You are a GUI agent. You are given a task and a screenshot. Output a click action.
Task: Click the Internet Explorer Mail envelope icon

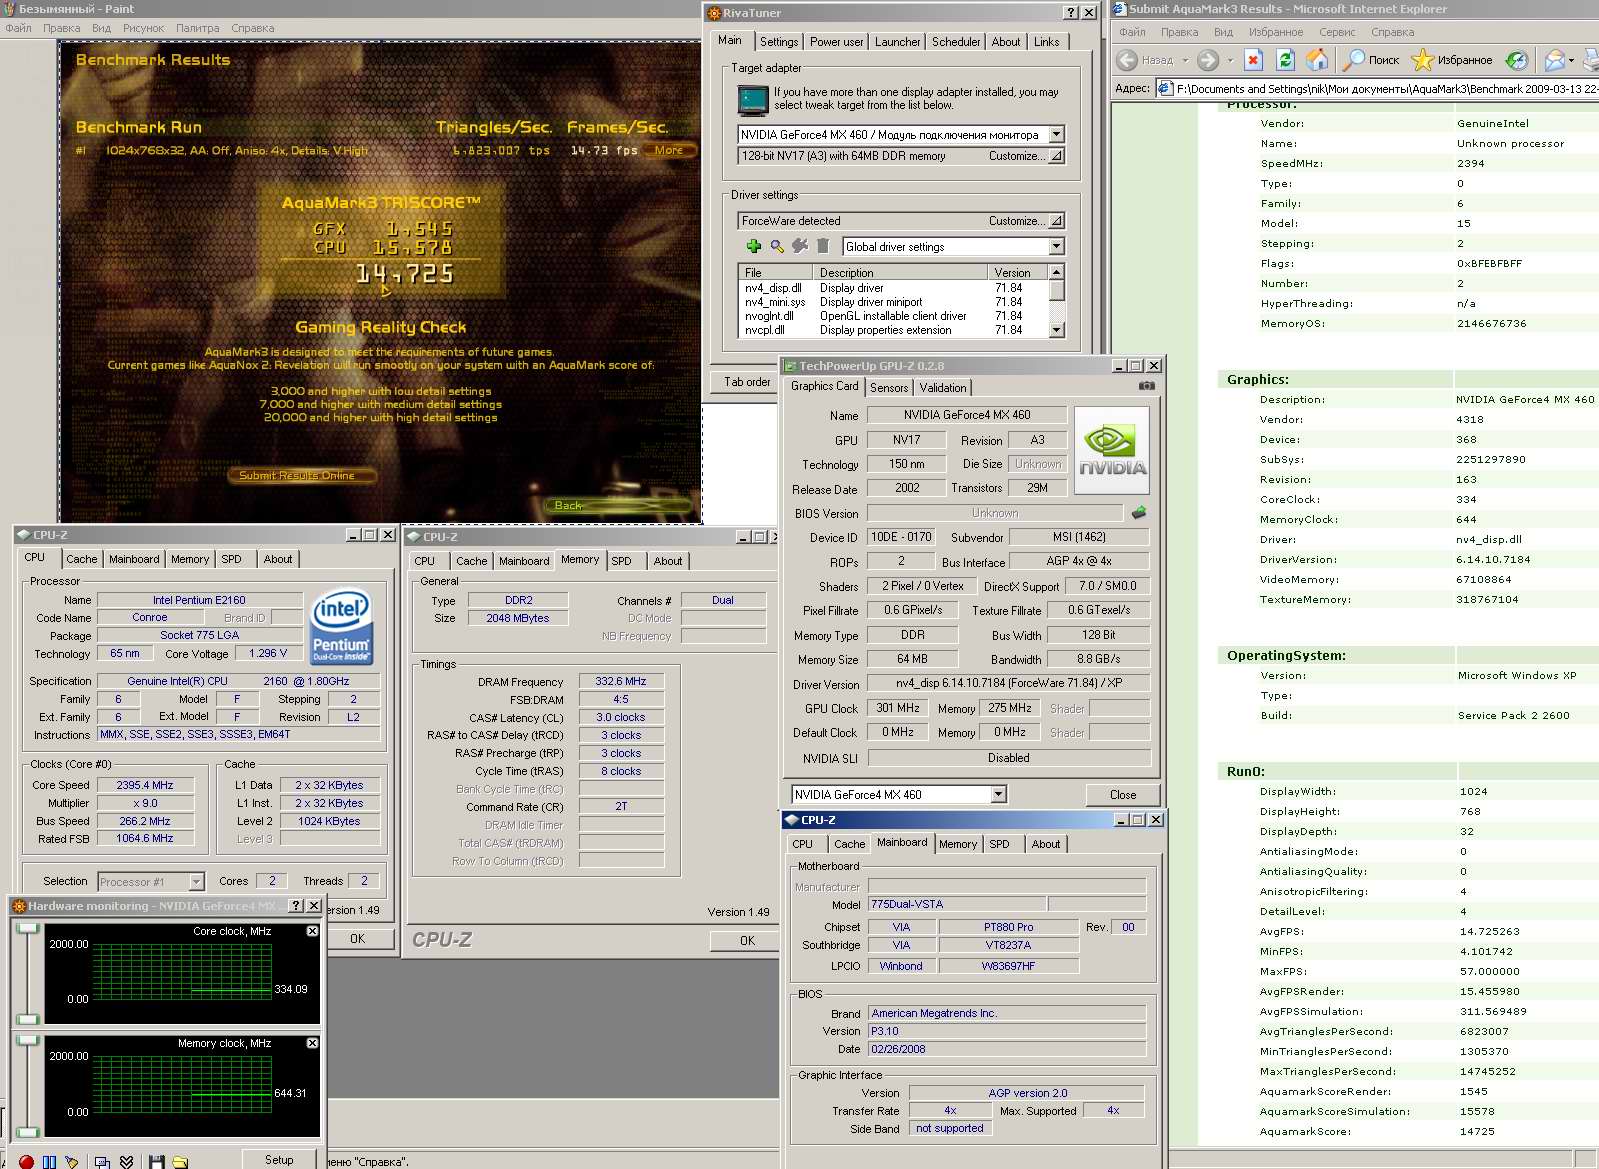tap(1554, 60)
